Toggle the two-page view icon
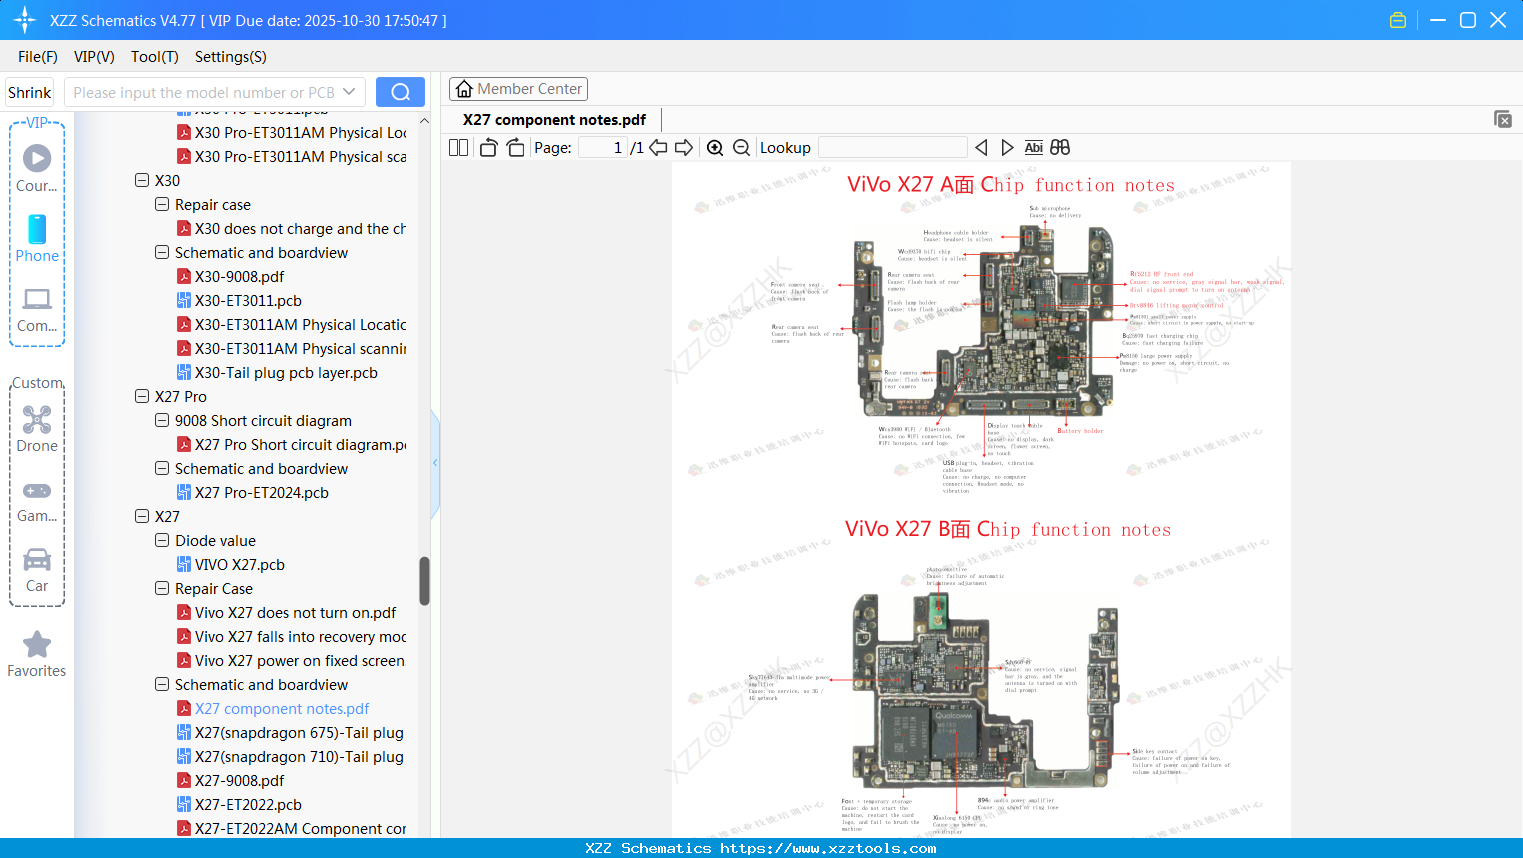This screenshot has width=1523, height=858. coord(458,147)
